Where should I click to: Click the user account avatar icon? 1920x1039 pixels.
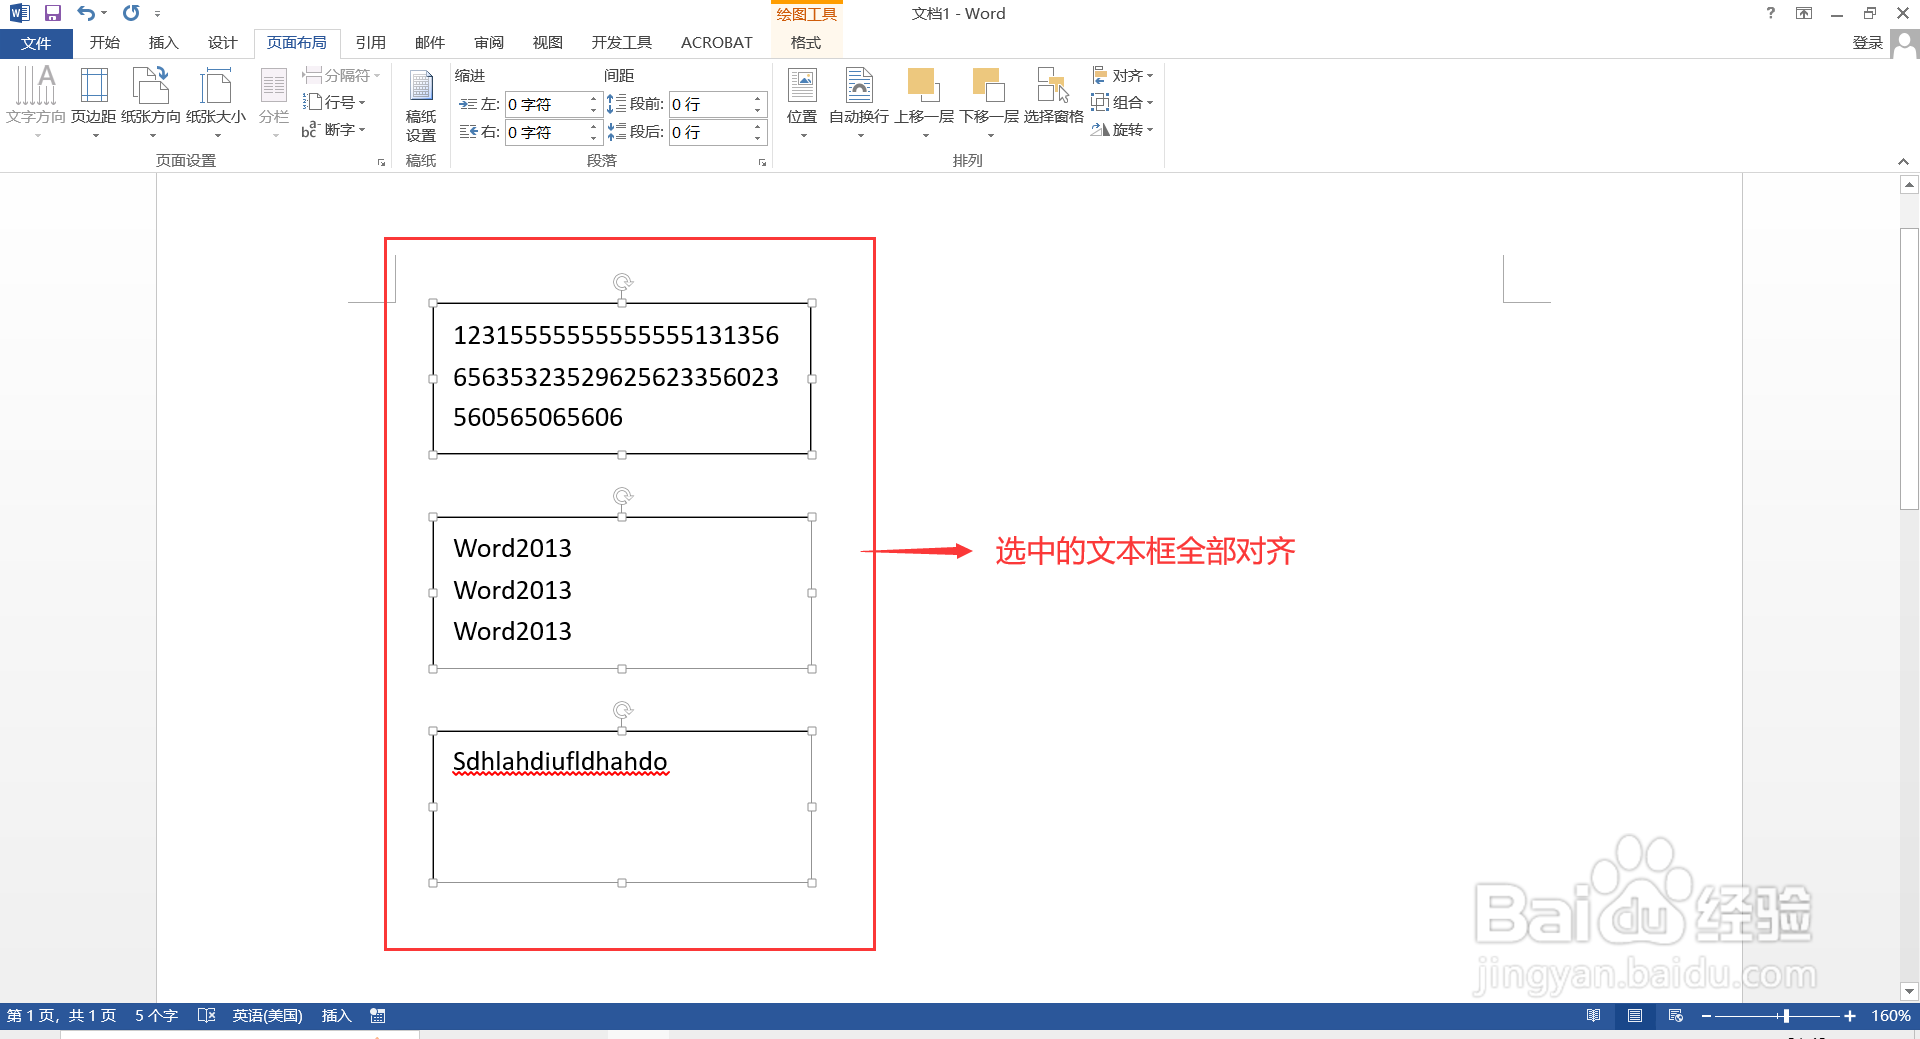pyautogui.click(x=1905, y=43)
